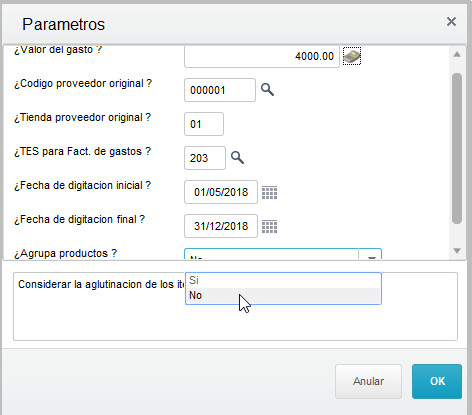Click the magnifier next to Codigo proveedor original
The width and height of the screenshot is (472, 415).
tap(267, 90)
